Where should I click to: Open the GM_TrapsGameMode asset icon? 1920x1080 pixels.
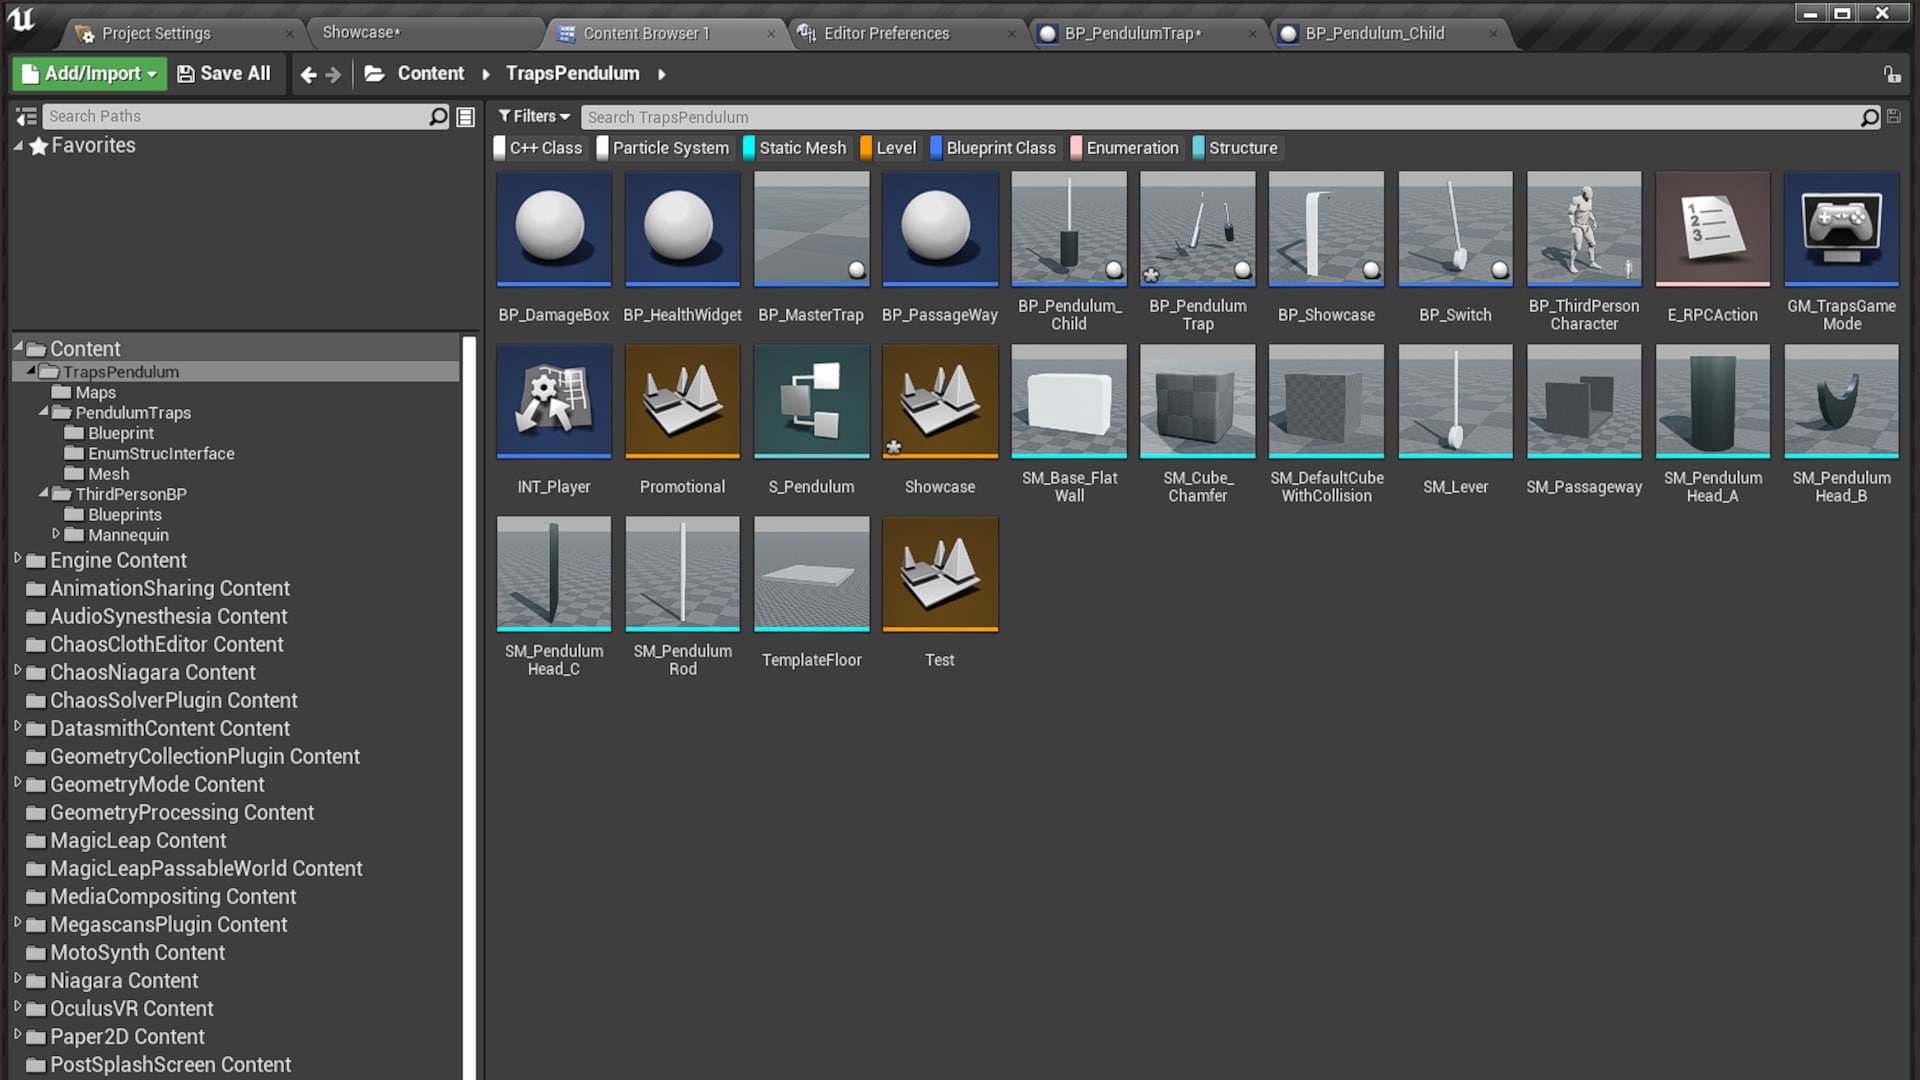pos(1841,229)
